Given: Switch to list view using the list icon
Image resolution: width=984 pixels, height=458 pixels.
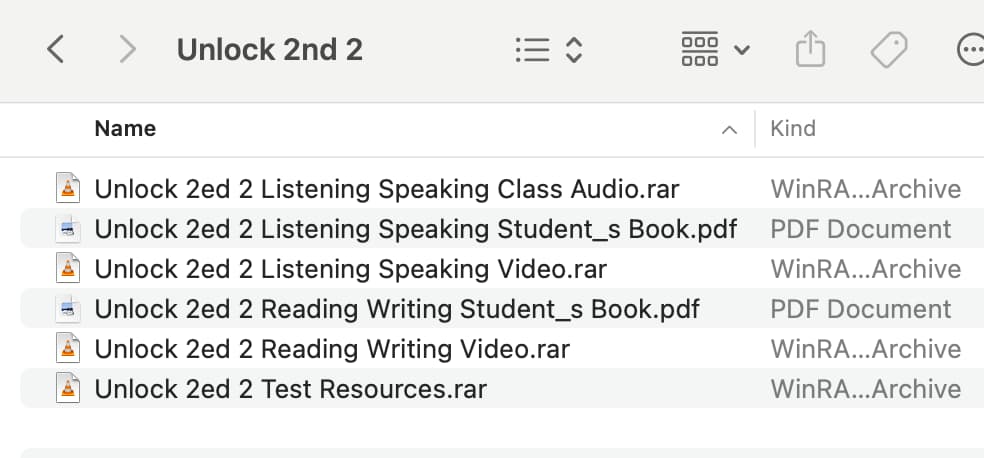Looking at the screenshot, I should point(533,50).
